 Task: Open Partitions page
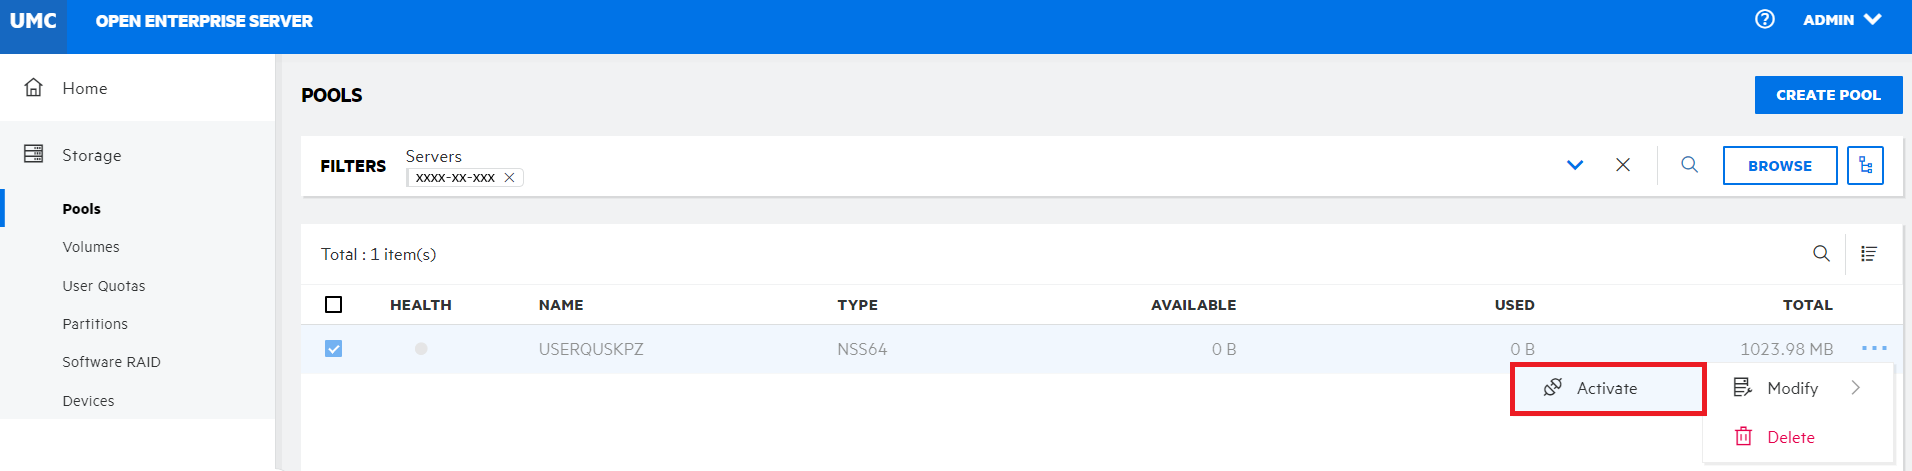click(x=95, y=324)
